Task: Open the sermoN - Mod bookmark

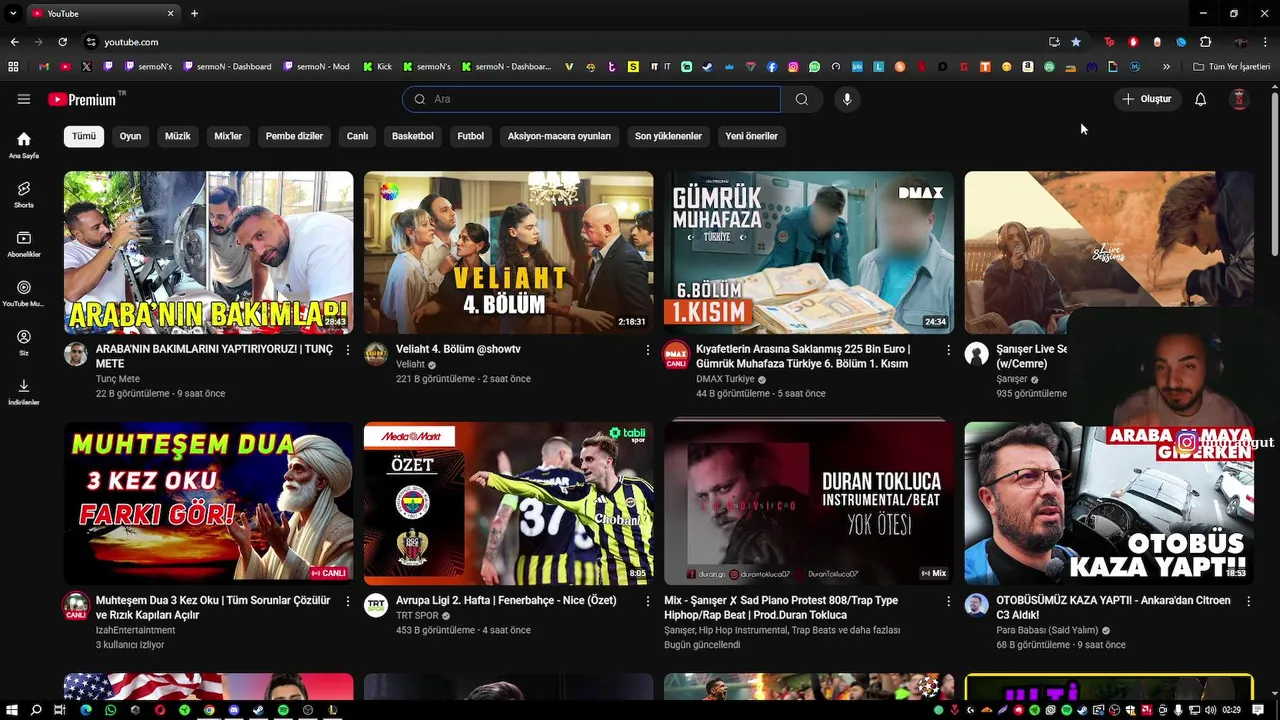Action: pyautogui.click(x=317, y=67)
